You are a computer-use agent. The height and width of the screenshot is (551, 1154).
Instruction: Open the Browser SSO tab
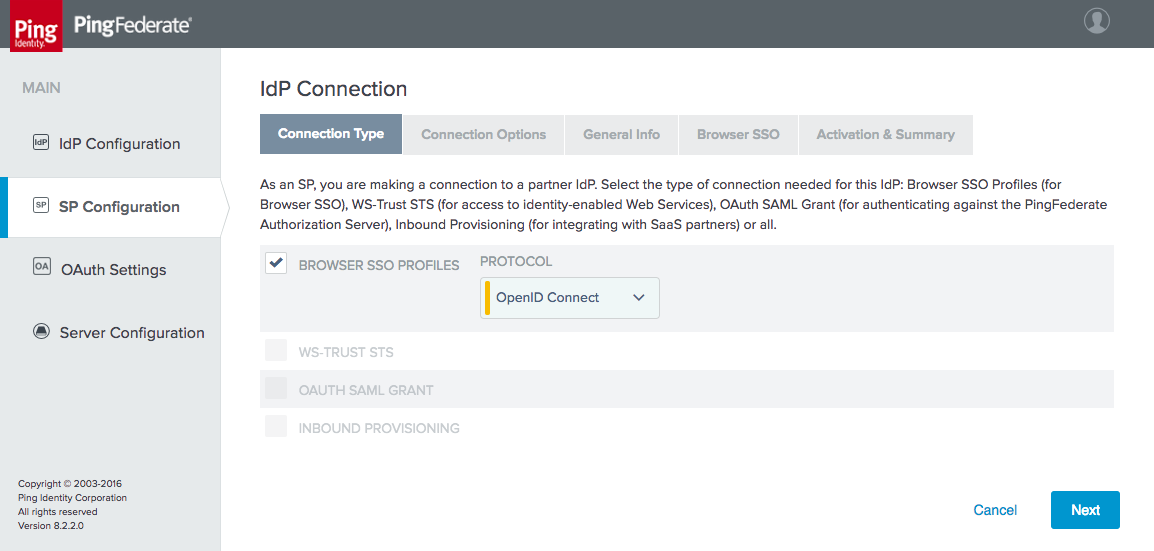tap(738, 135)
